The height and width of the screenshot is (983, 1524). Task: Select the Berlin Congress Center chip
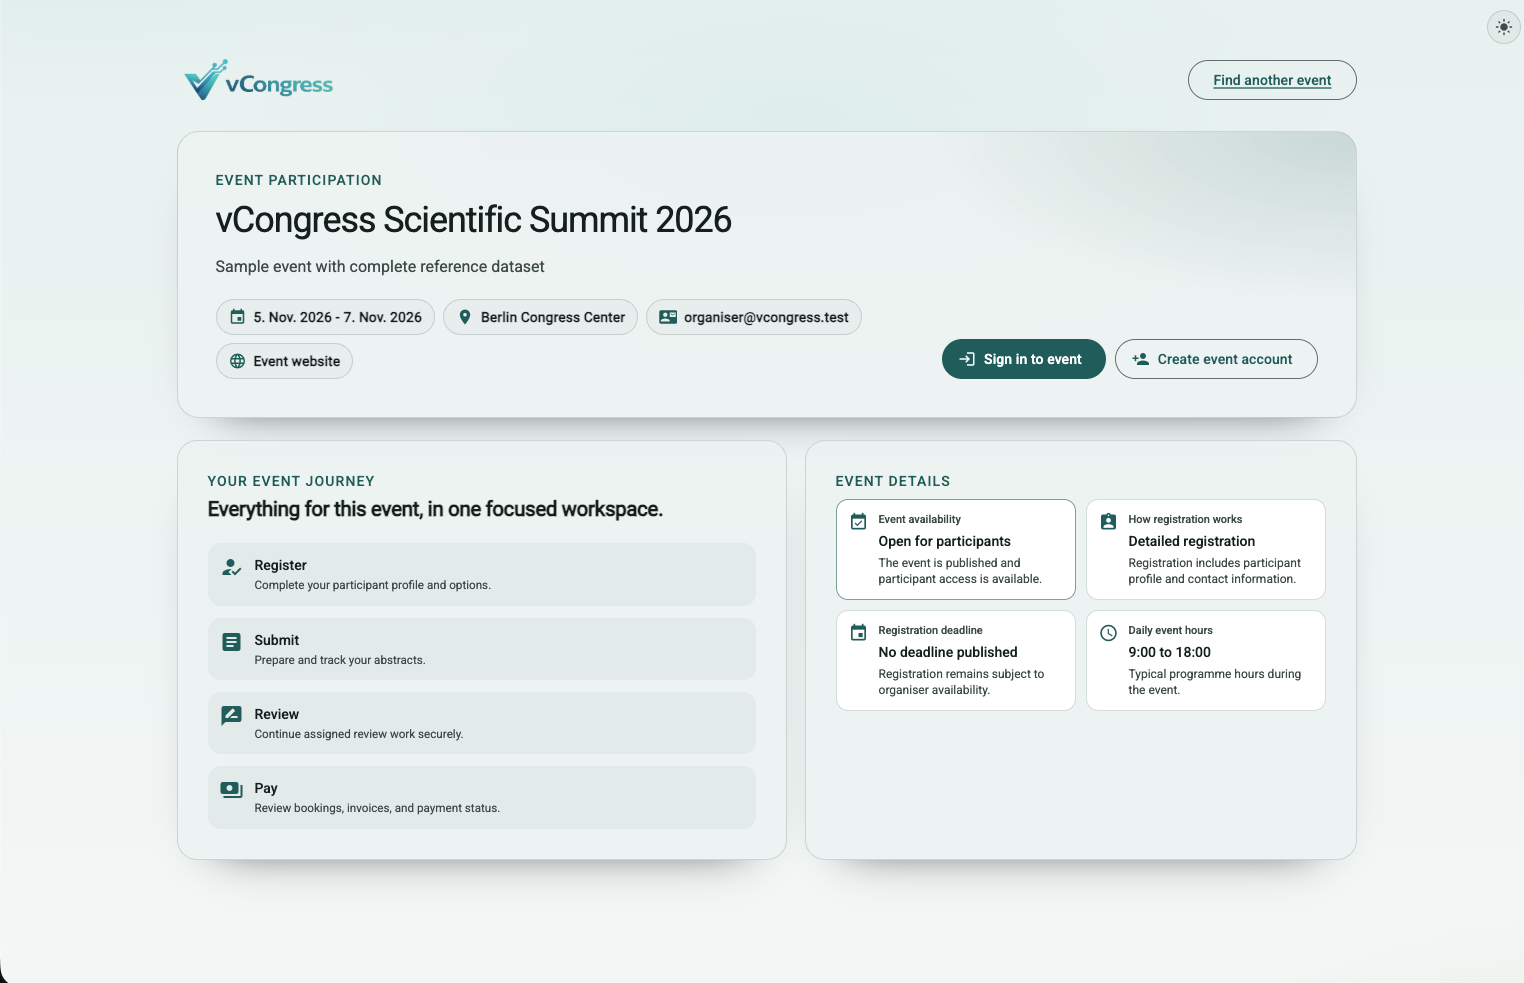pyautogui.click(x=540, y=317)
